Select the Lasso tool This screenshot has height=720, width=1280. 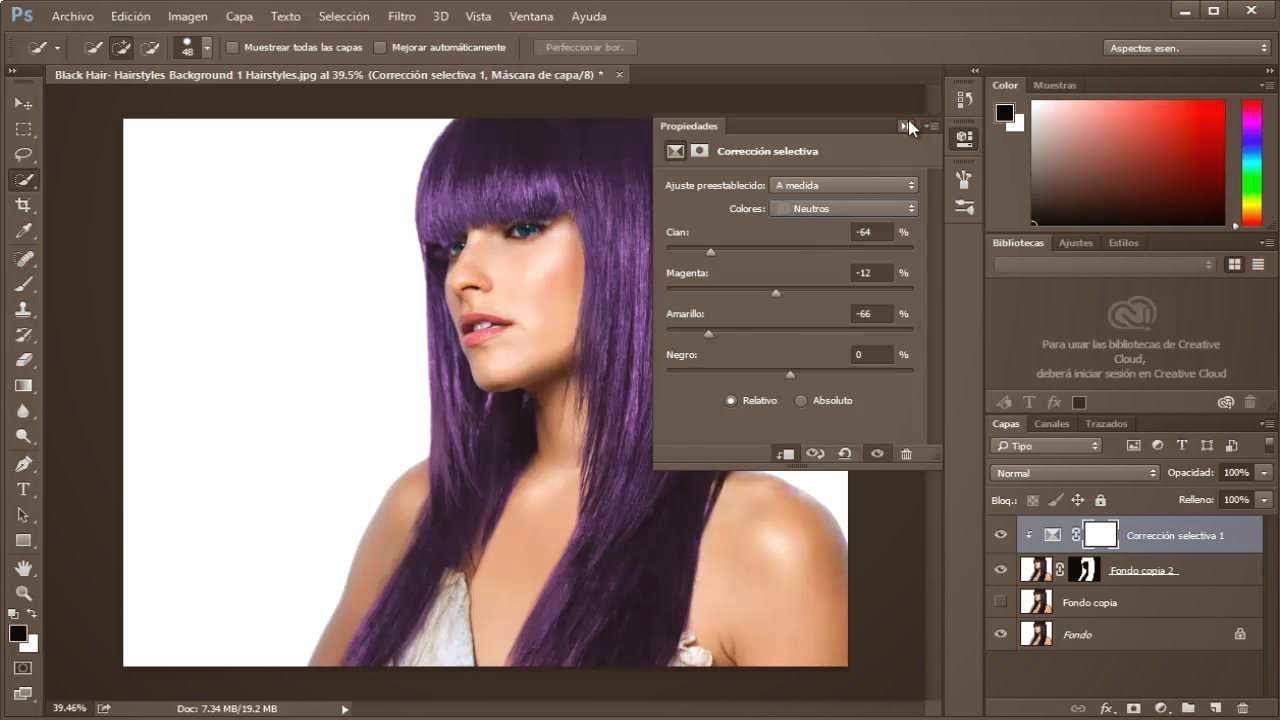point(23,155)
